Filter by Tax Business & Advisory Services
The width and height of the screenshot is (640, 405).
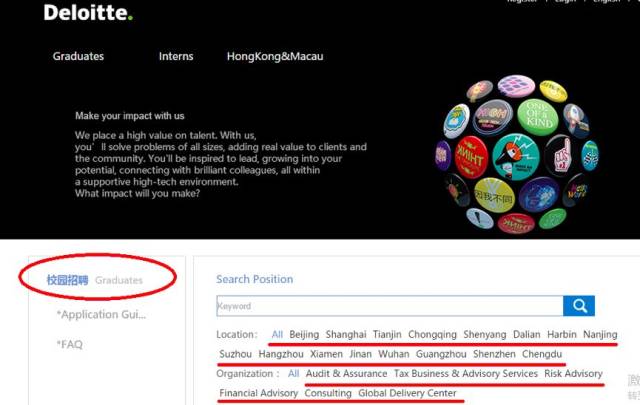pos(466,374)
